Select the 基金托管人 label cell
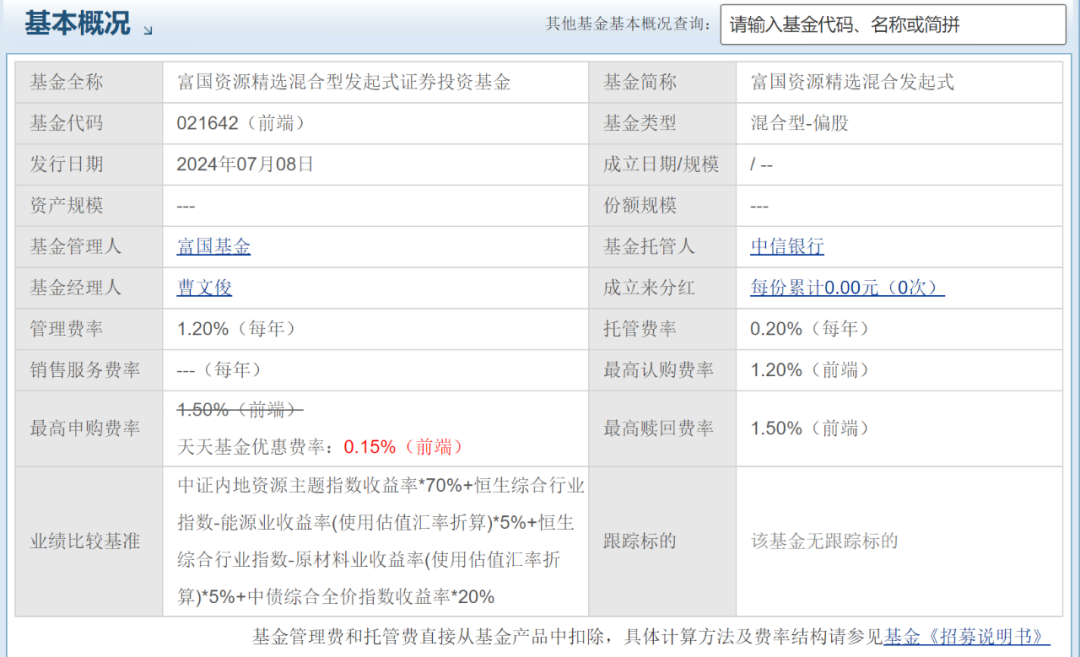The image size is (1080, 657). pos(663,247)
